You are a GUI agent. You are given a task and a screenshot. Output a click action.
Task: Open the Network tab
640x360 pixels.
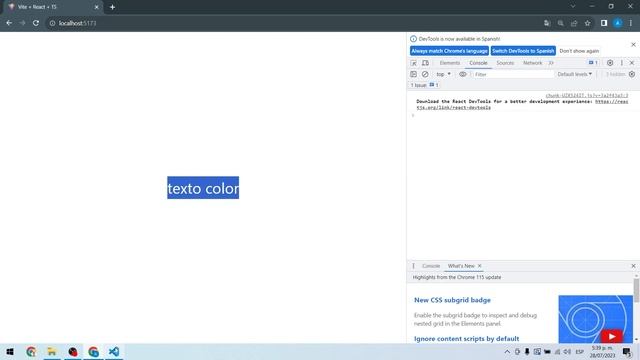pos(532,63)
